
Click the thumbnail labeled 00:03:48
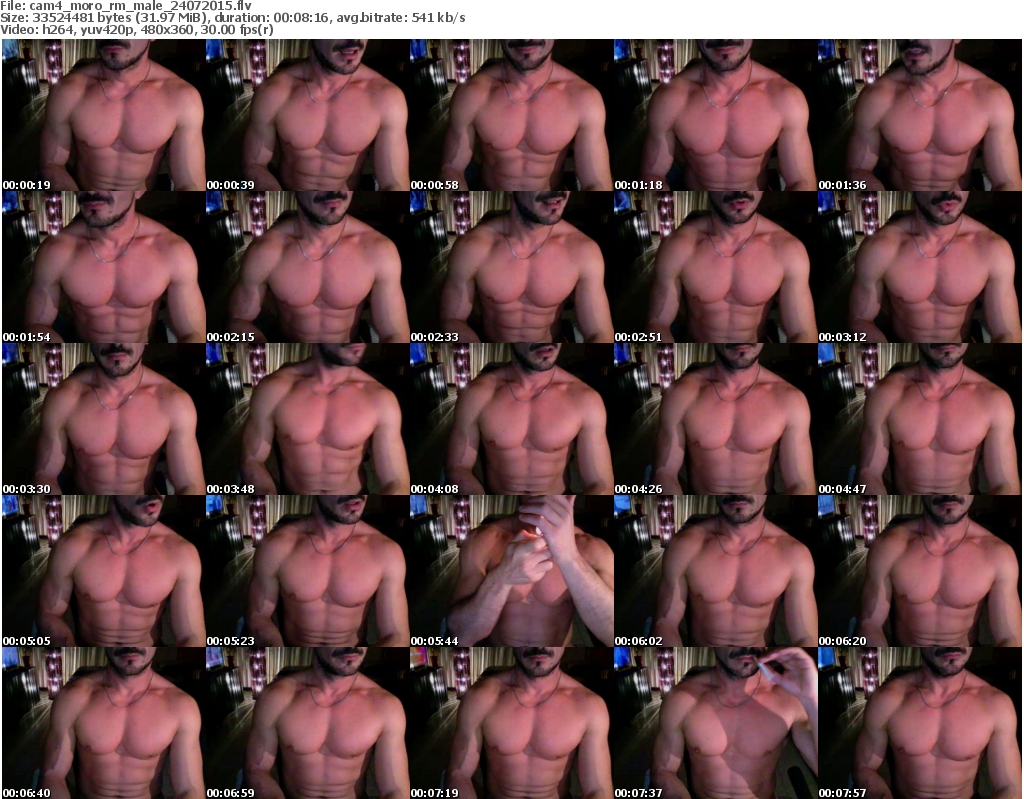[307, 419]
